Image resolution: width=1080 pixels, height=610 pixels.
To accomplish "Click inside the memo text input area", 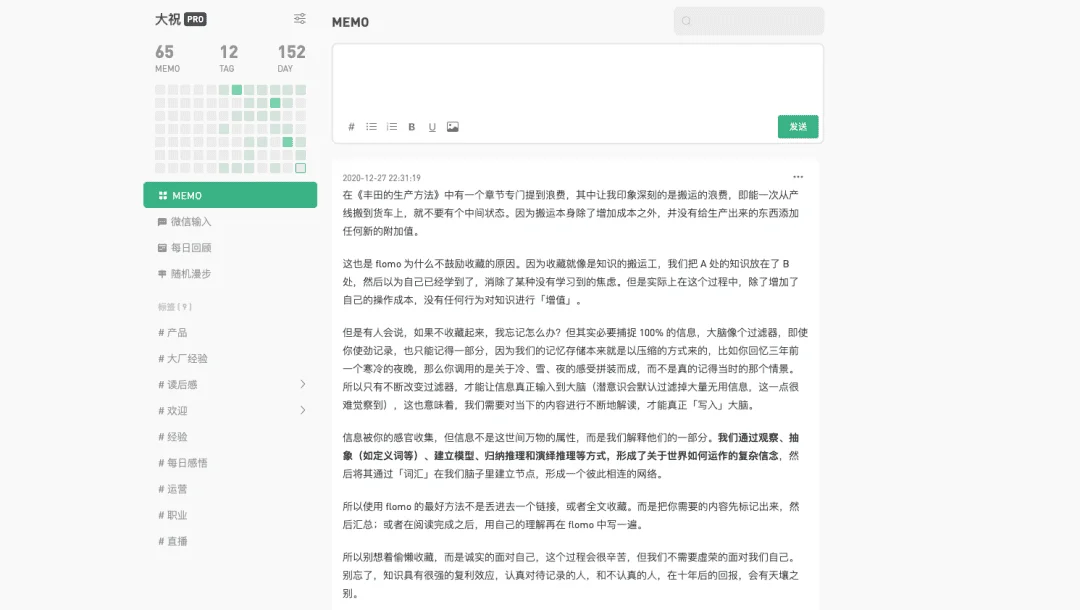I will coord(577,80).
